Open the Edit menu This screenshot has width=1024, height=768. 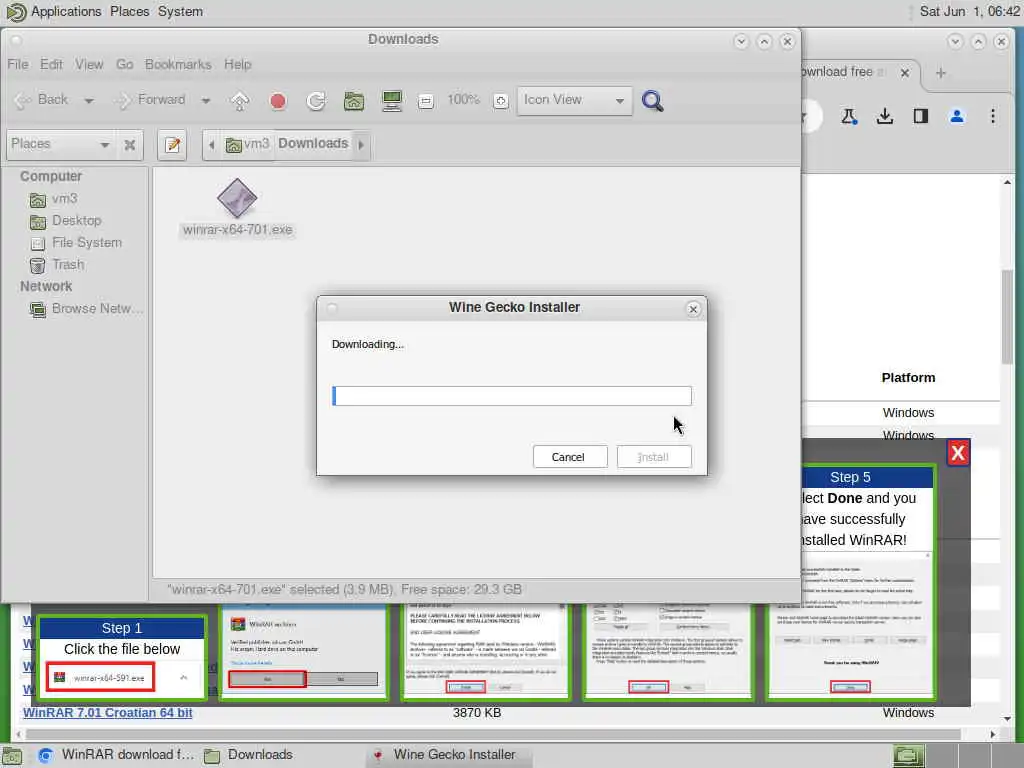click(x=51, y=64)
